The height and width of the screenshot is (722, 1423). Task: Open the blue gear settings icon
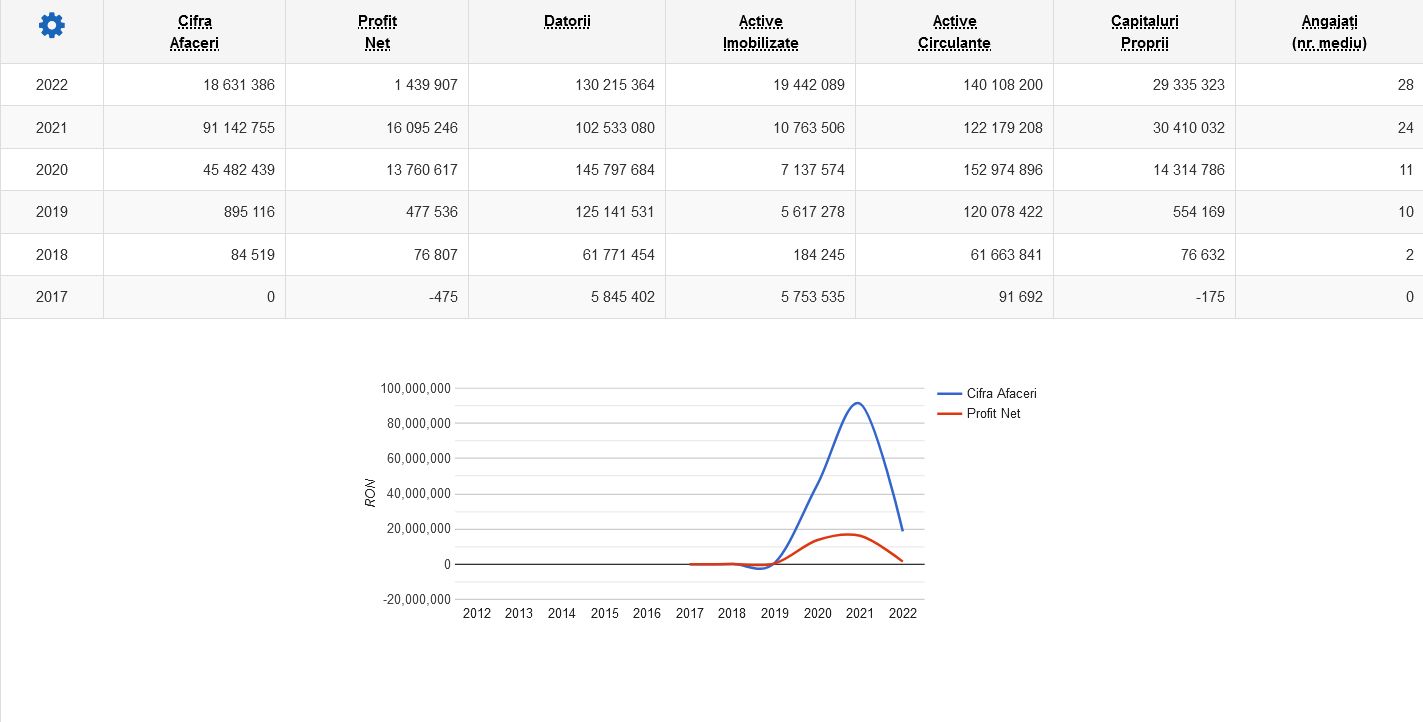[x=51, y=27]
